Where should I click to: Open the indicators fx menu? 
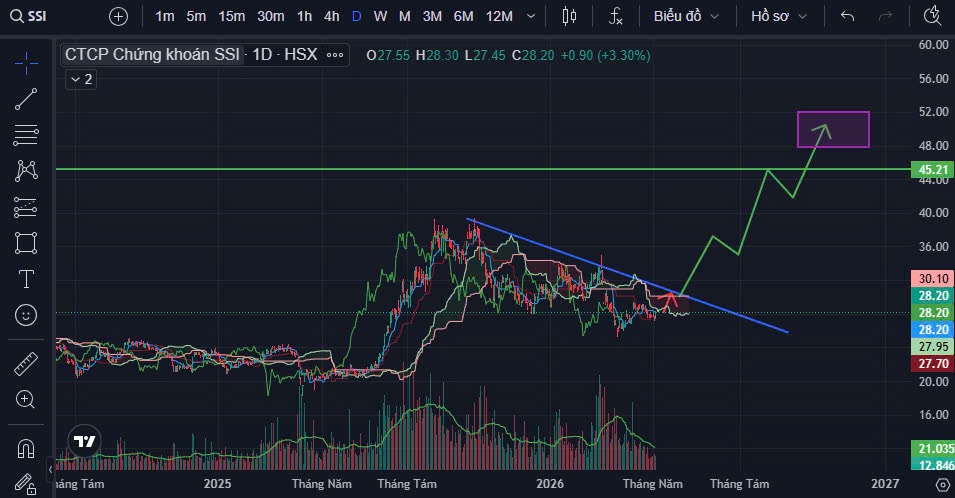point(616,16)
